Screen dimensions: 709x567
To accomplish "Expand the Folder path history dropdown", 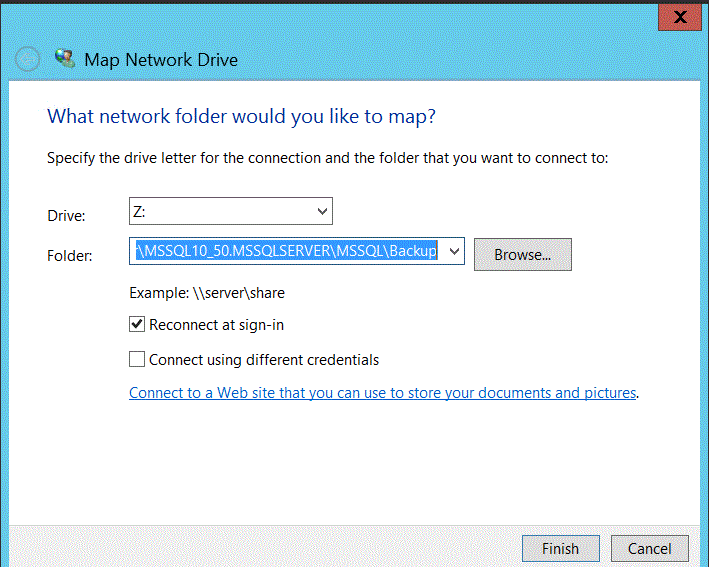I will [454, 251].
